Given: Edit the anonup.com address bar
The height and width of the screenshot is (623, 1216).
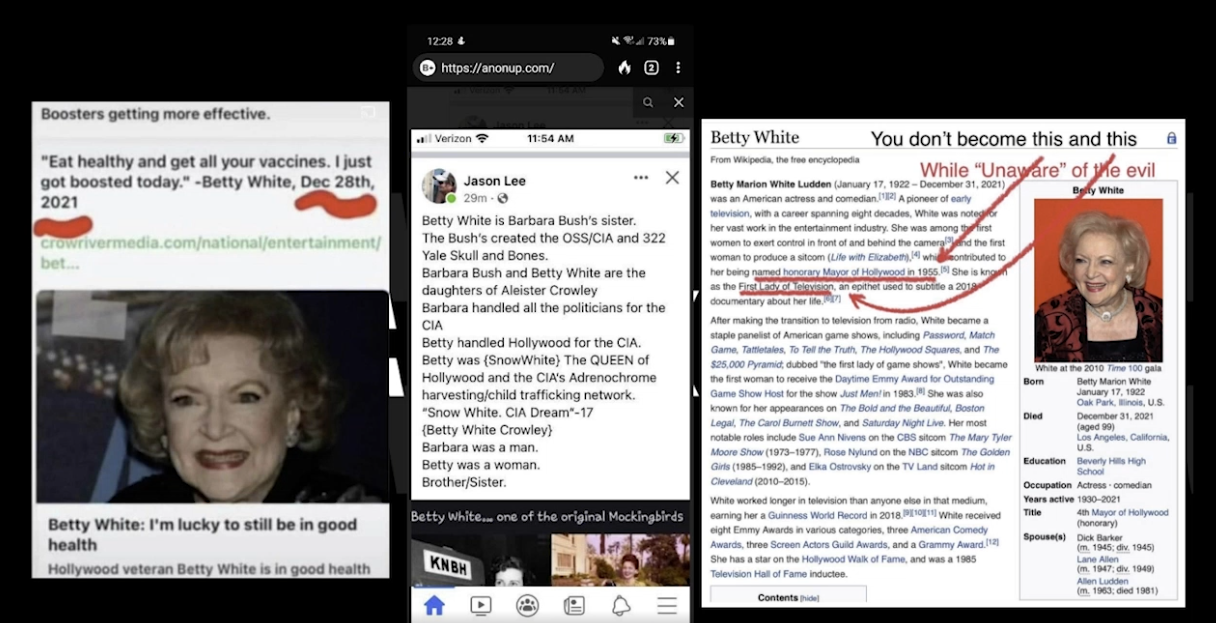Looking at the screenshot, I should 510,68.
